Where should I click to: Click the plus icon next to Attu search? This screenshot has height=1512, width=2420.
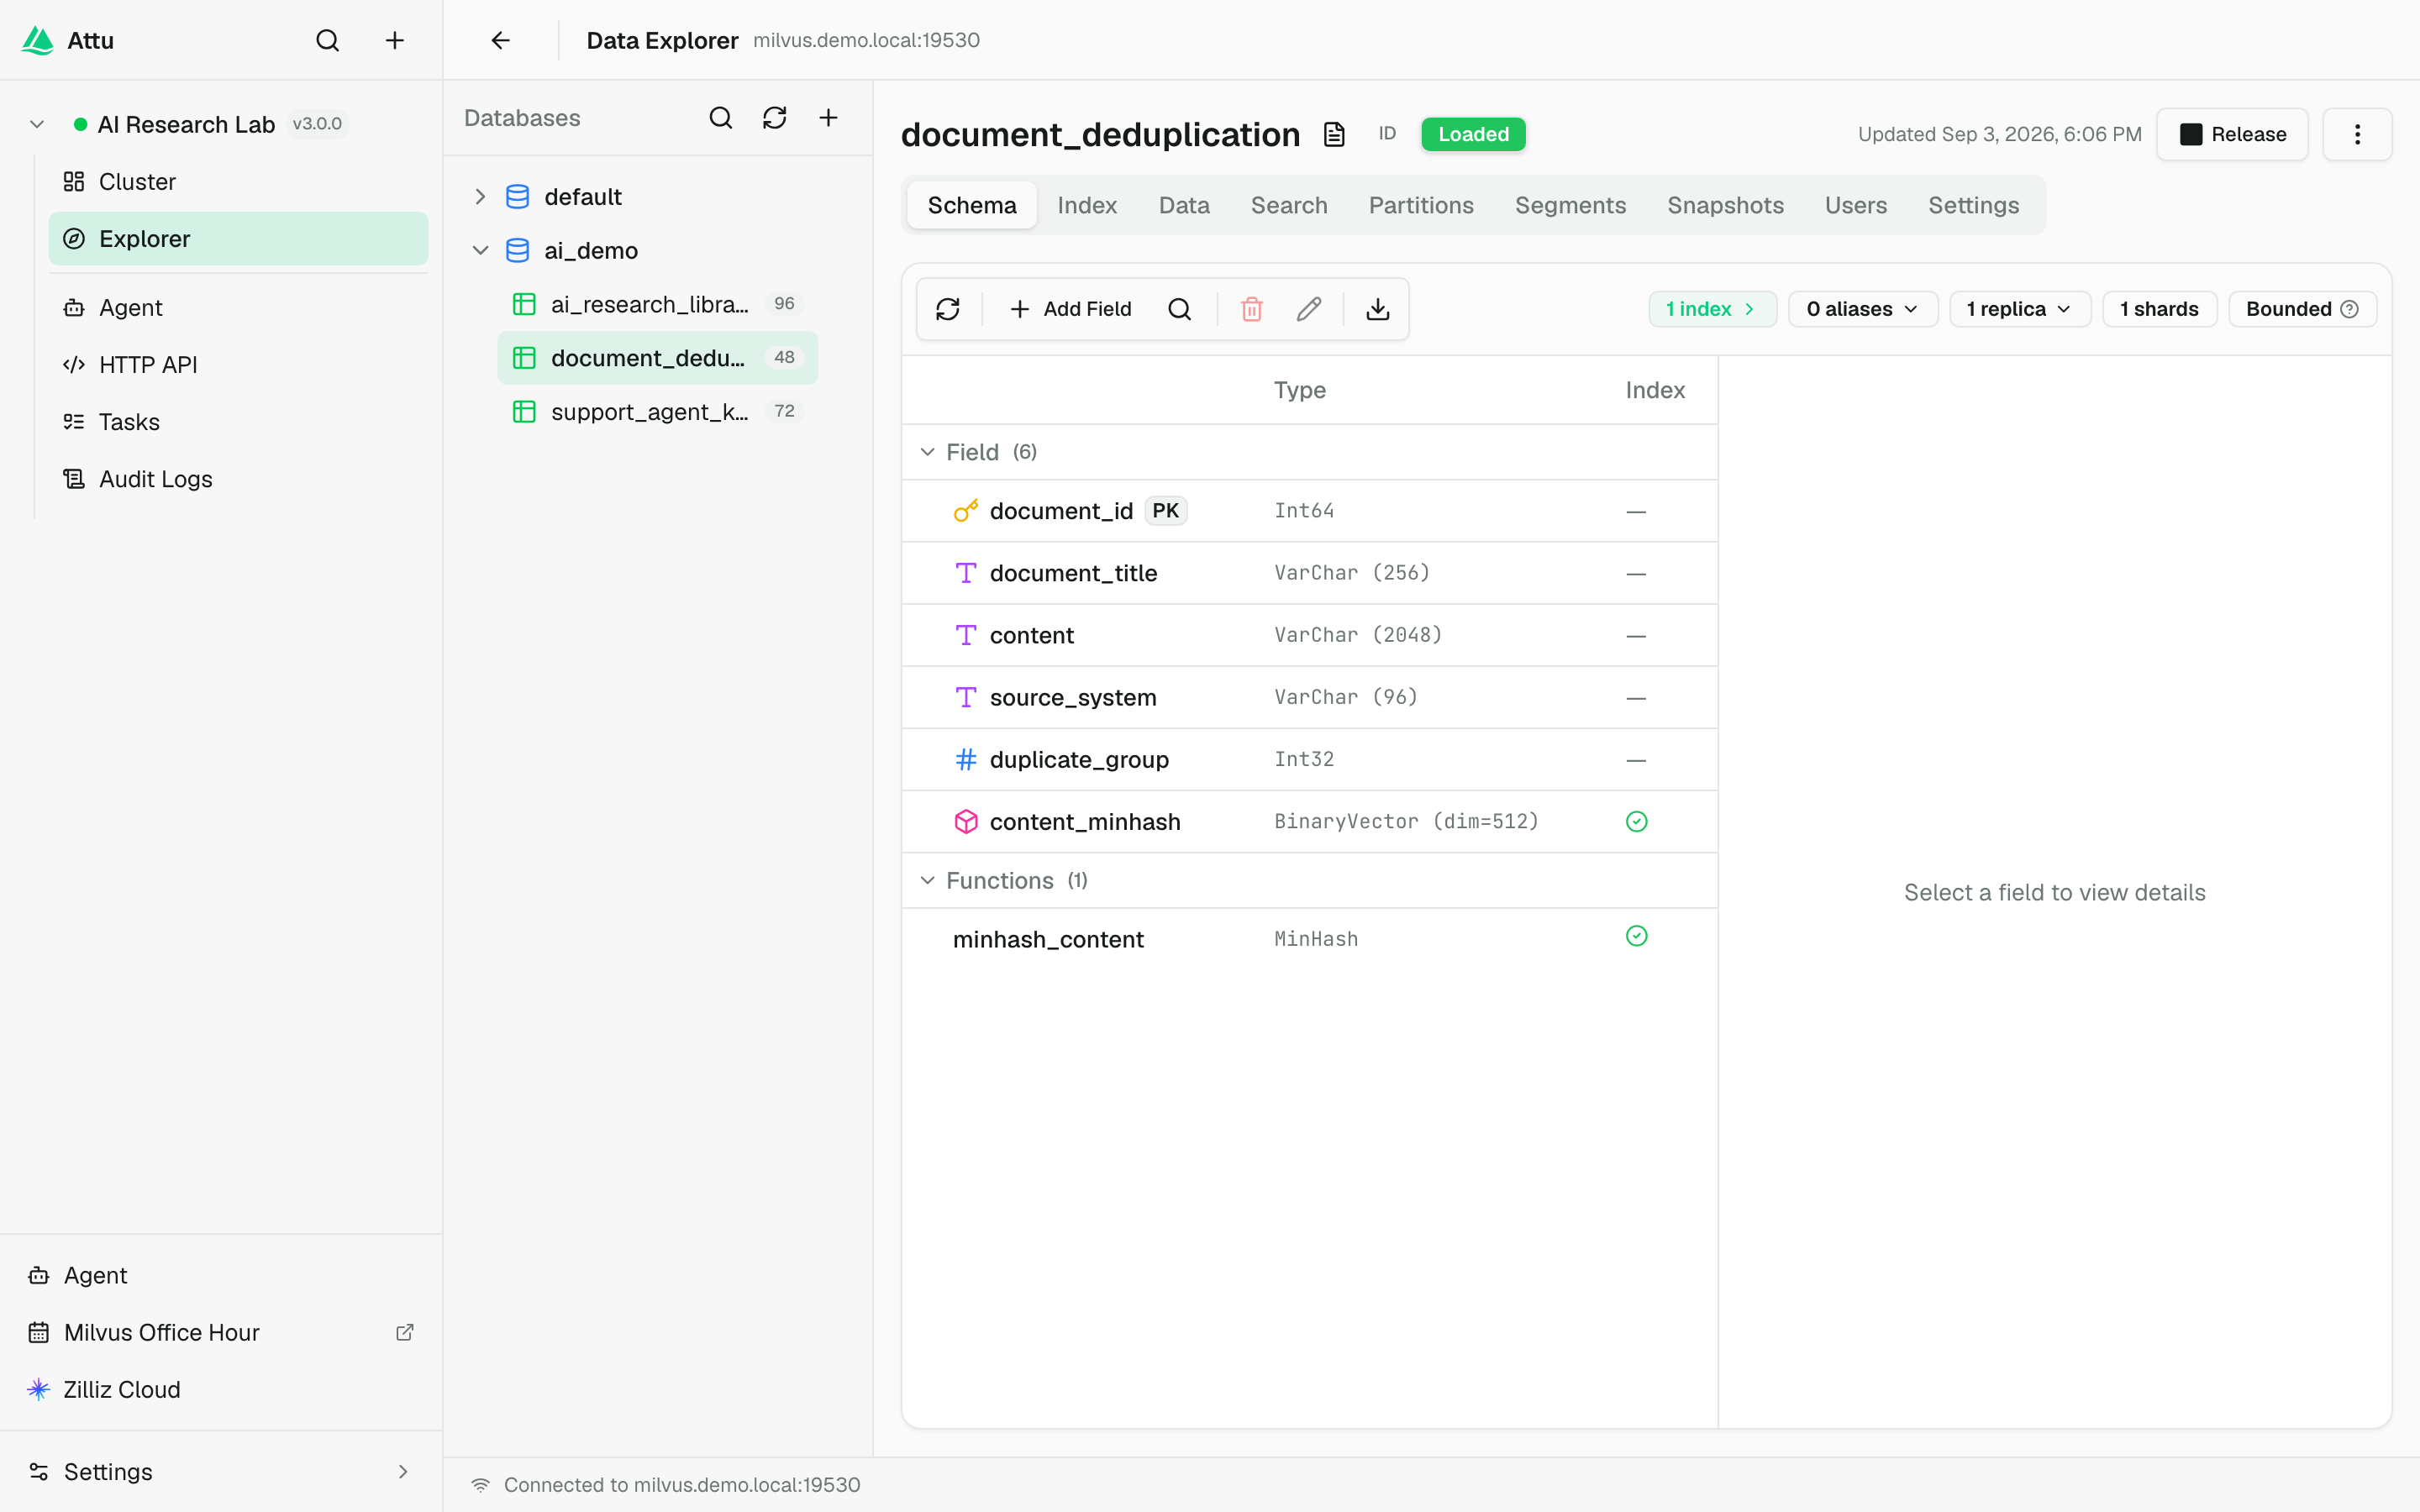(395, 40)
